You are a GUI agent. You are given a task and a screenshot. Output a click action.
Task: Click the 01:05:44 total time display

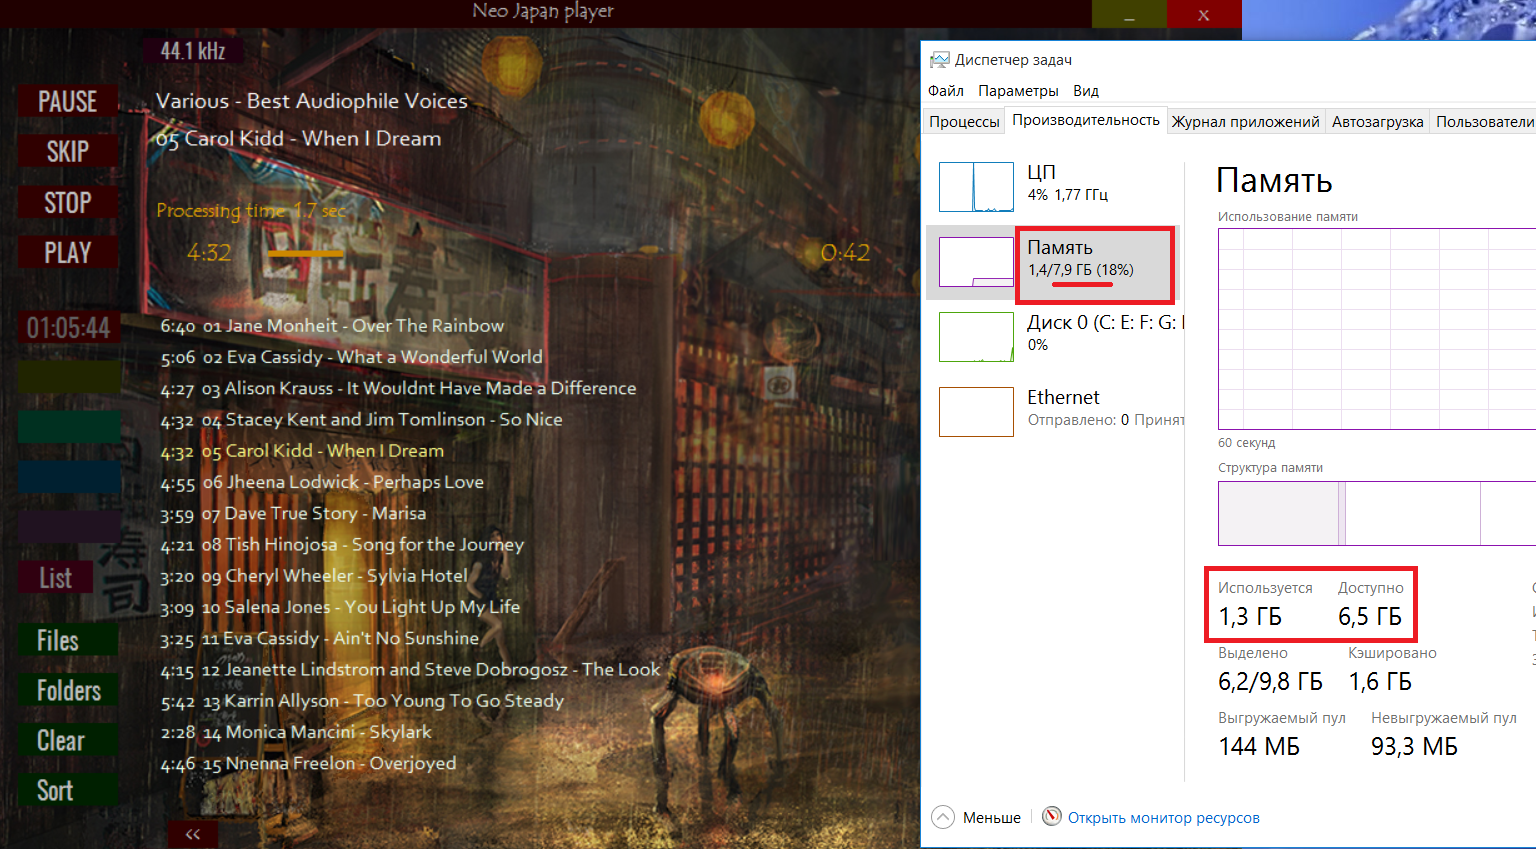pyautogui.click(x=69, y=327)
